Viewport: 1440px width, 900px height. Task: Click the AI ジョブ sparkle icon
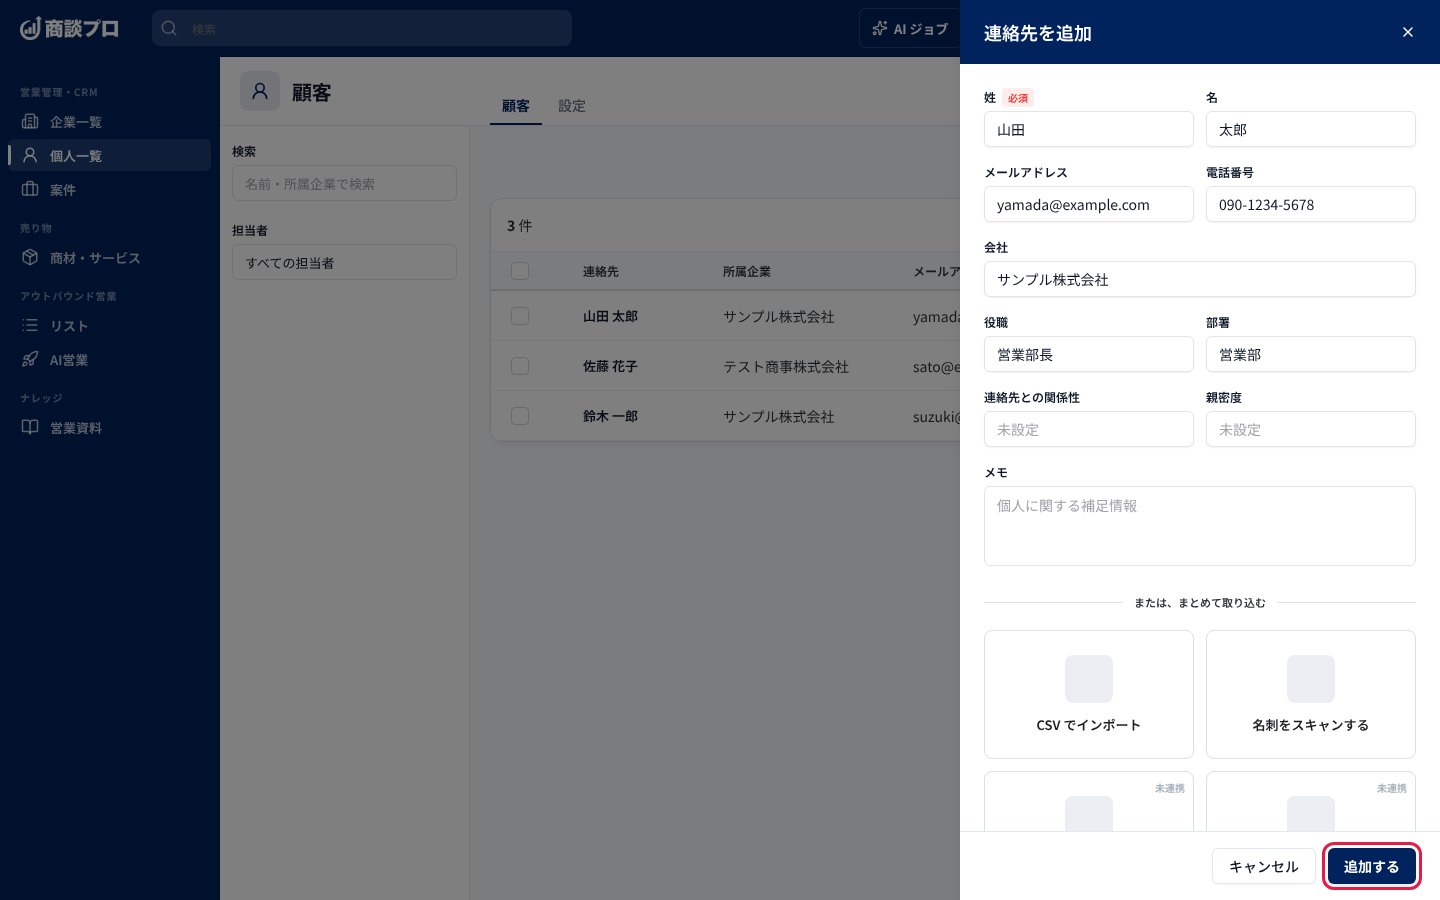(x=880, y=29)
